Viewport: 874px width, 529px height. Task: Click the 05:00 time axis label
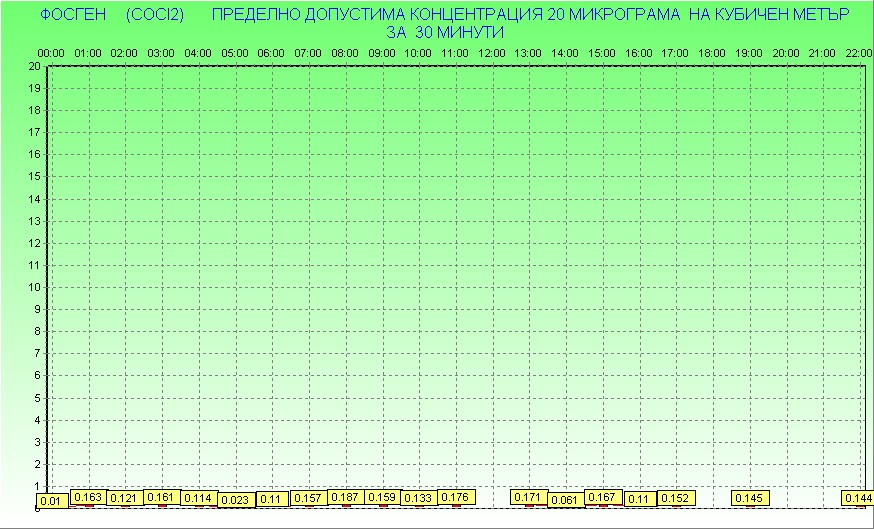click(235, 52)
